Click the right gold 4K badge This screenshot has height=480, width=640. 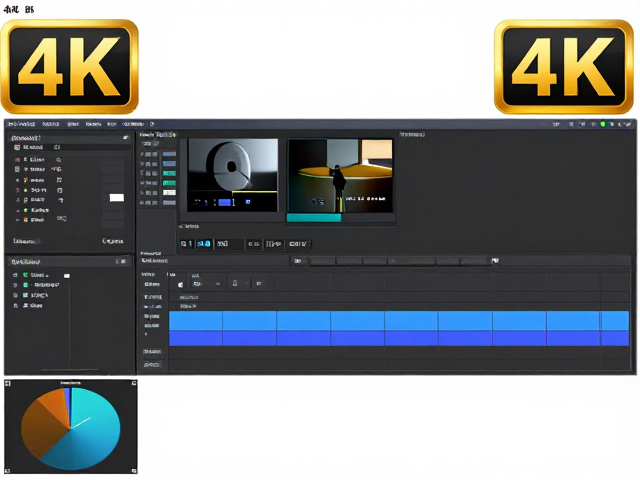tap(564, 67)
